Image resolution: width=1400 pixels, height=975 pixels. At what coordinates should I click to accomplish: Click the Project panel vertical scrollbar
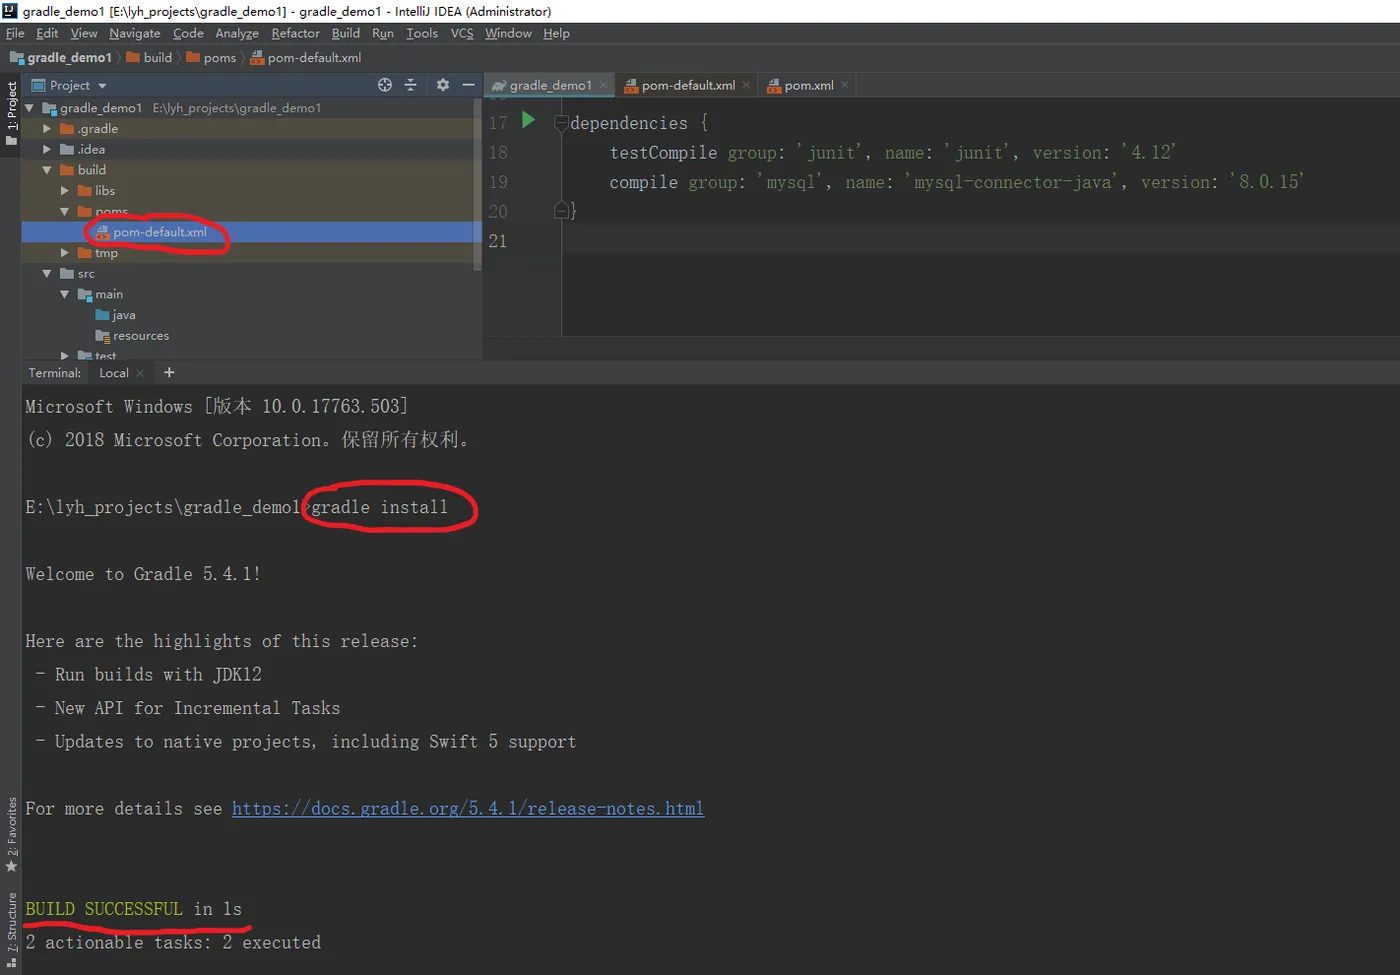click(x=478, y=185)
